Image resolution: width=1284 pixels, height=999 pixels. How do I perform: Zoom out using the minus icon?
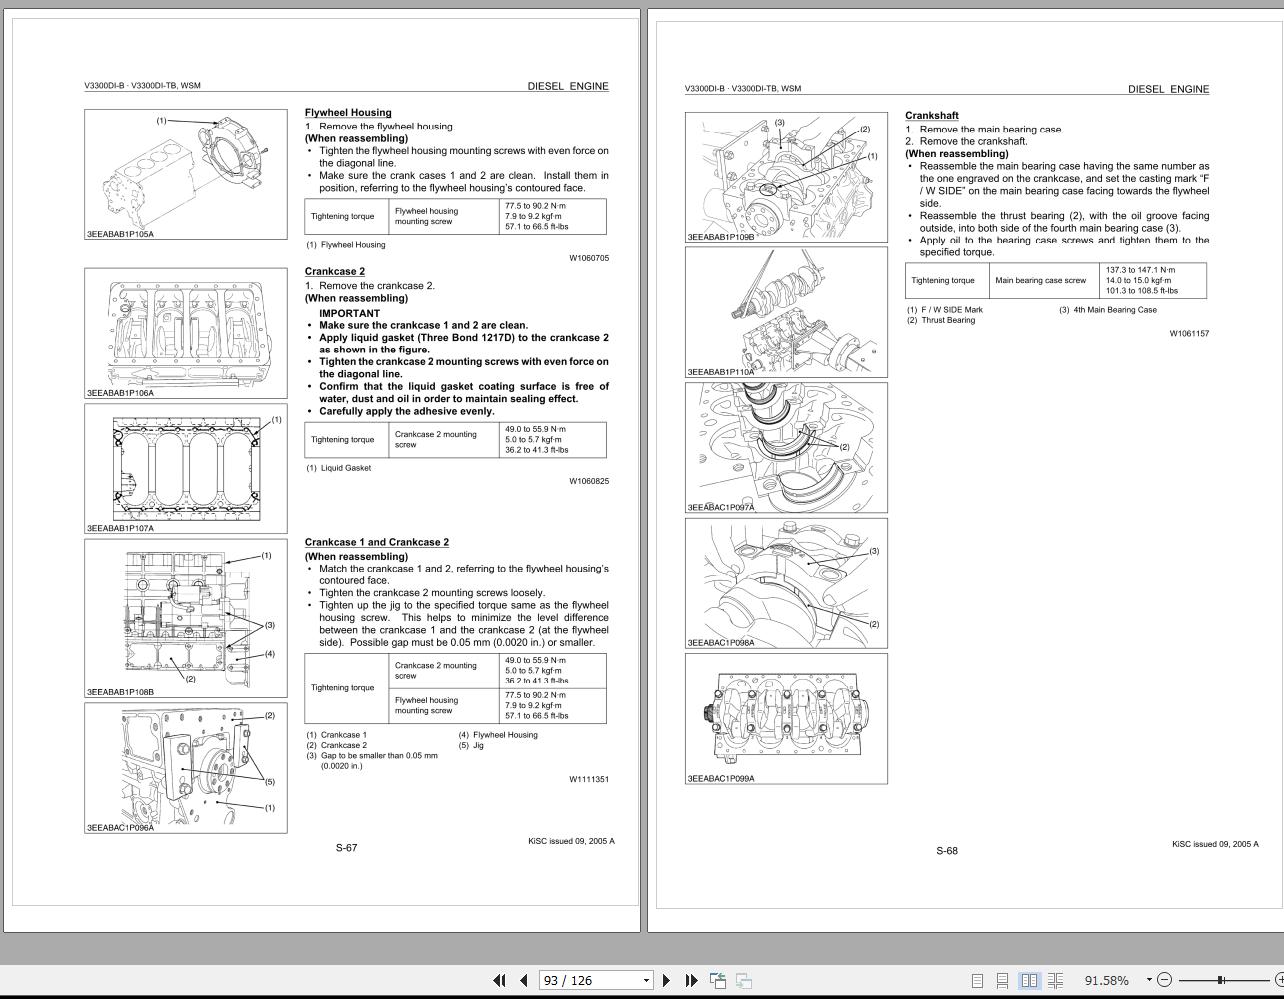click(1164, 981)
